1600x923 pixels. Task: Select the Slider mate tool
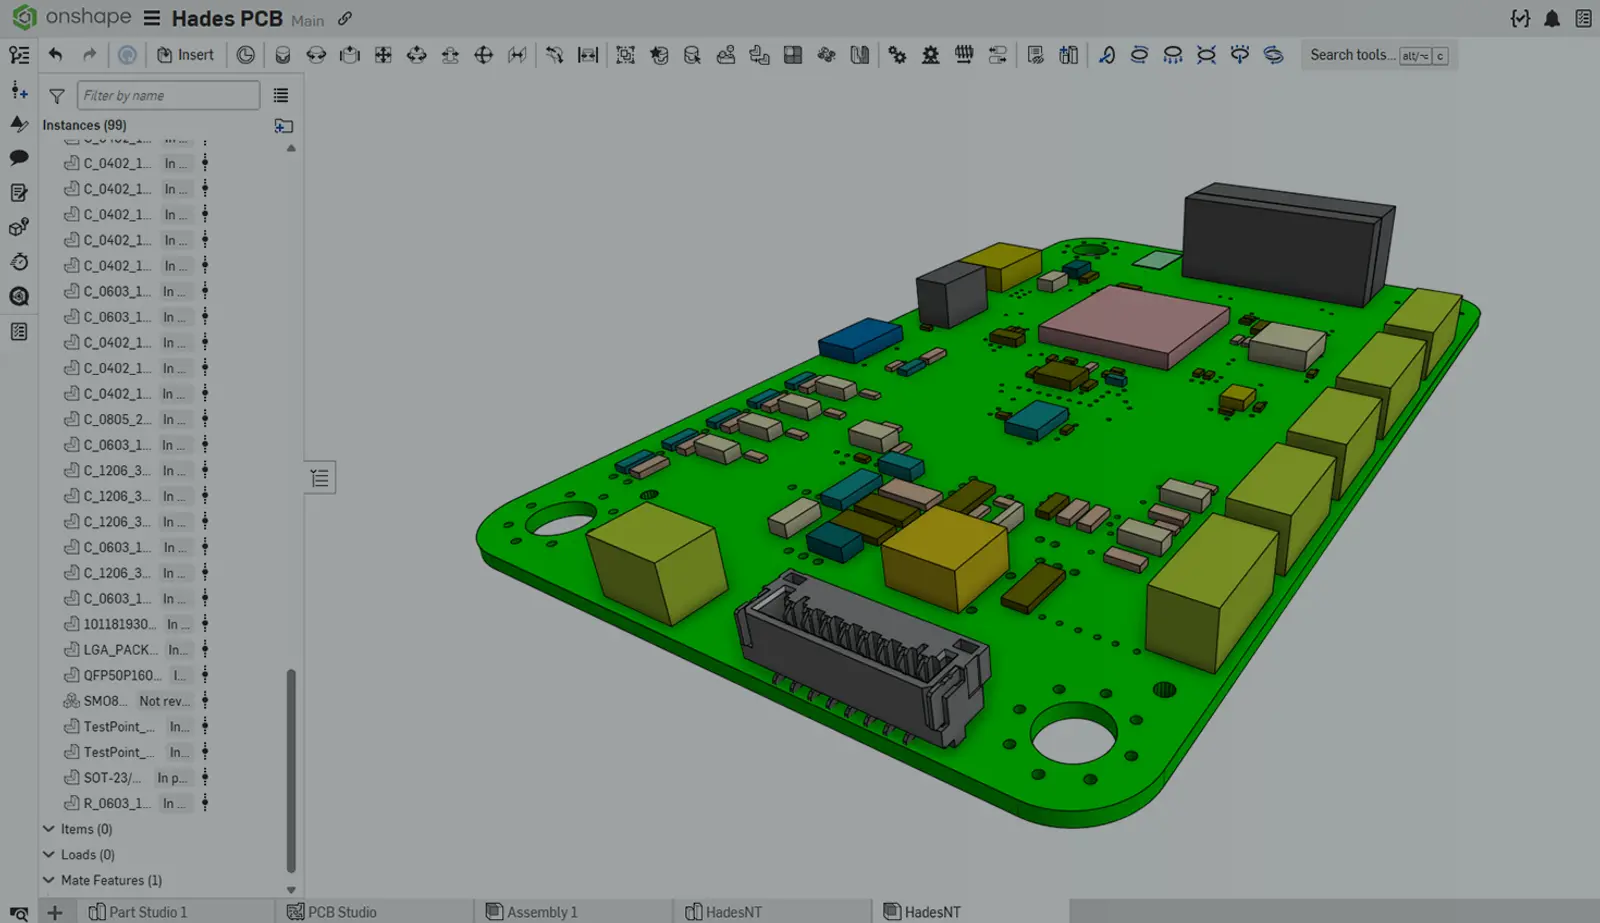(x=350, y=55)
